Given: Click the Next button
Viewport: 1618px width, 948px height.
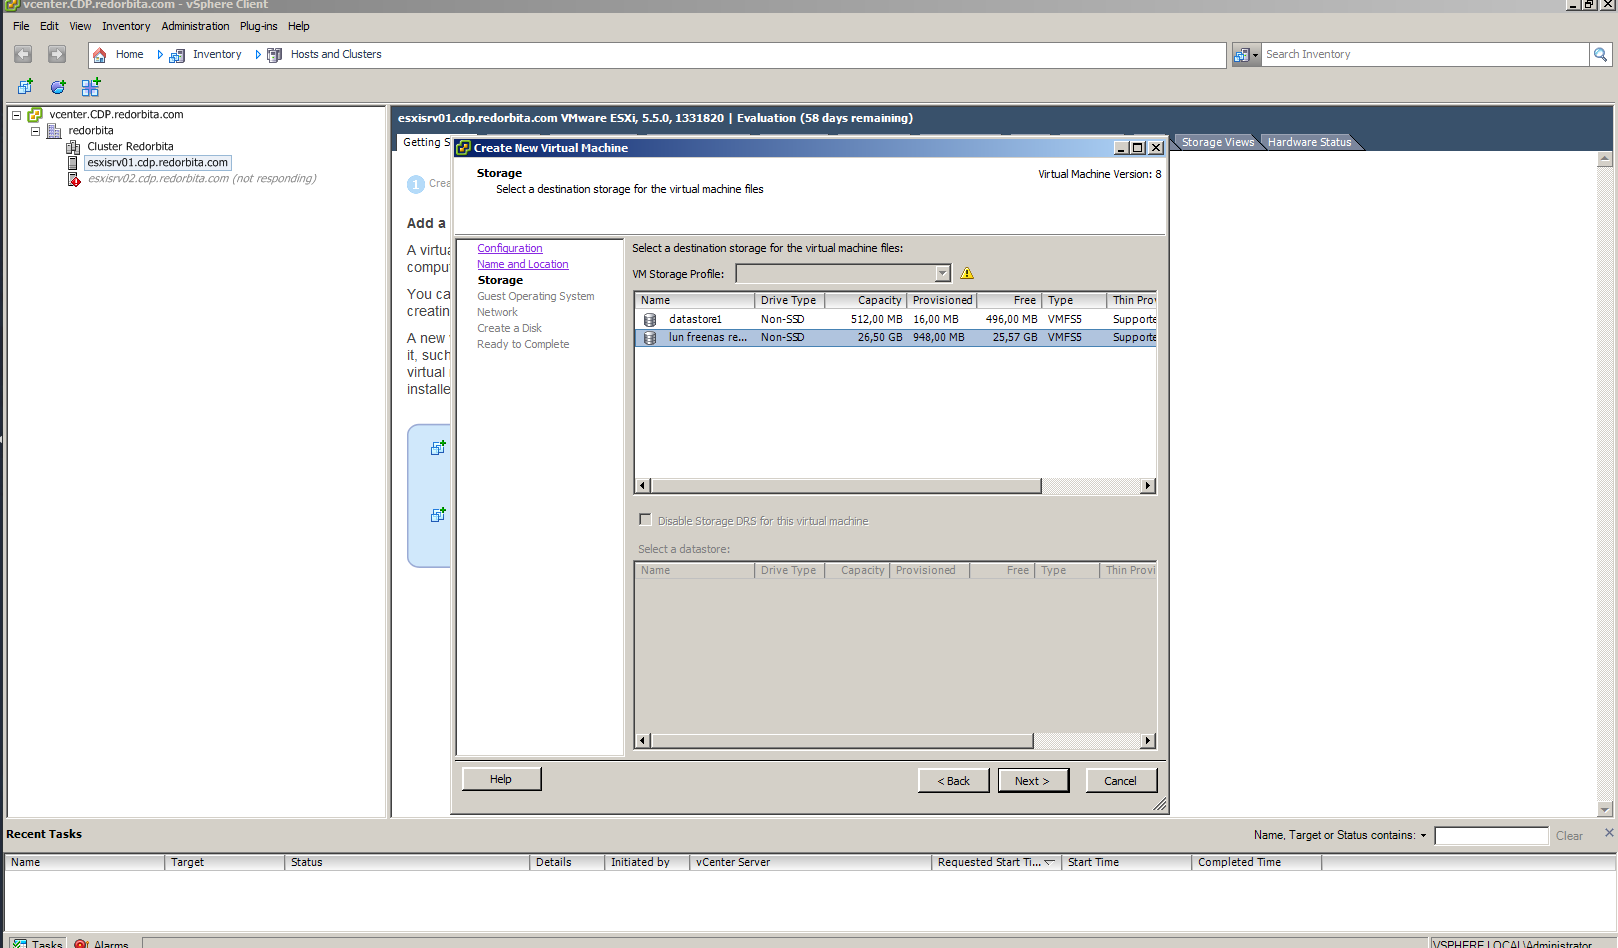Looking at the screenshot, I should click(1032, 781).
